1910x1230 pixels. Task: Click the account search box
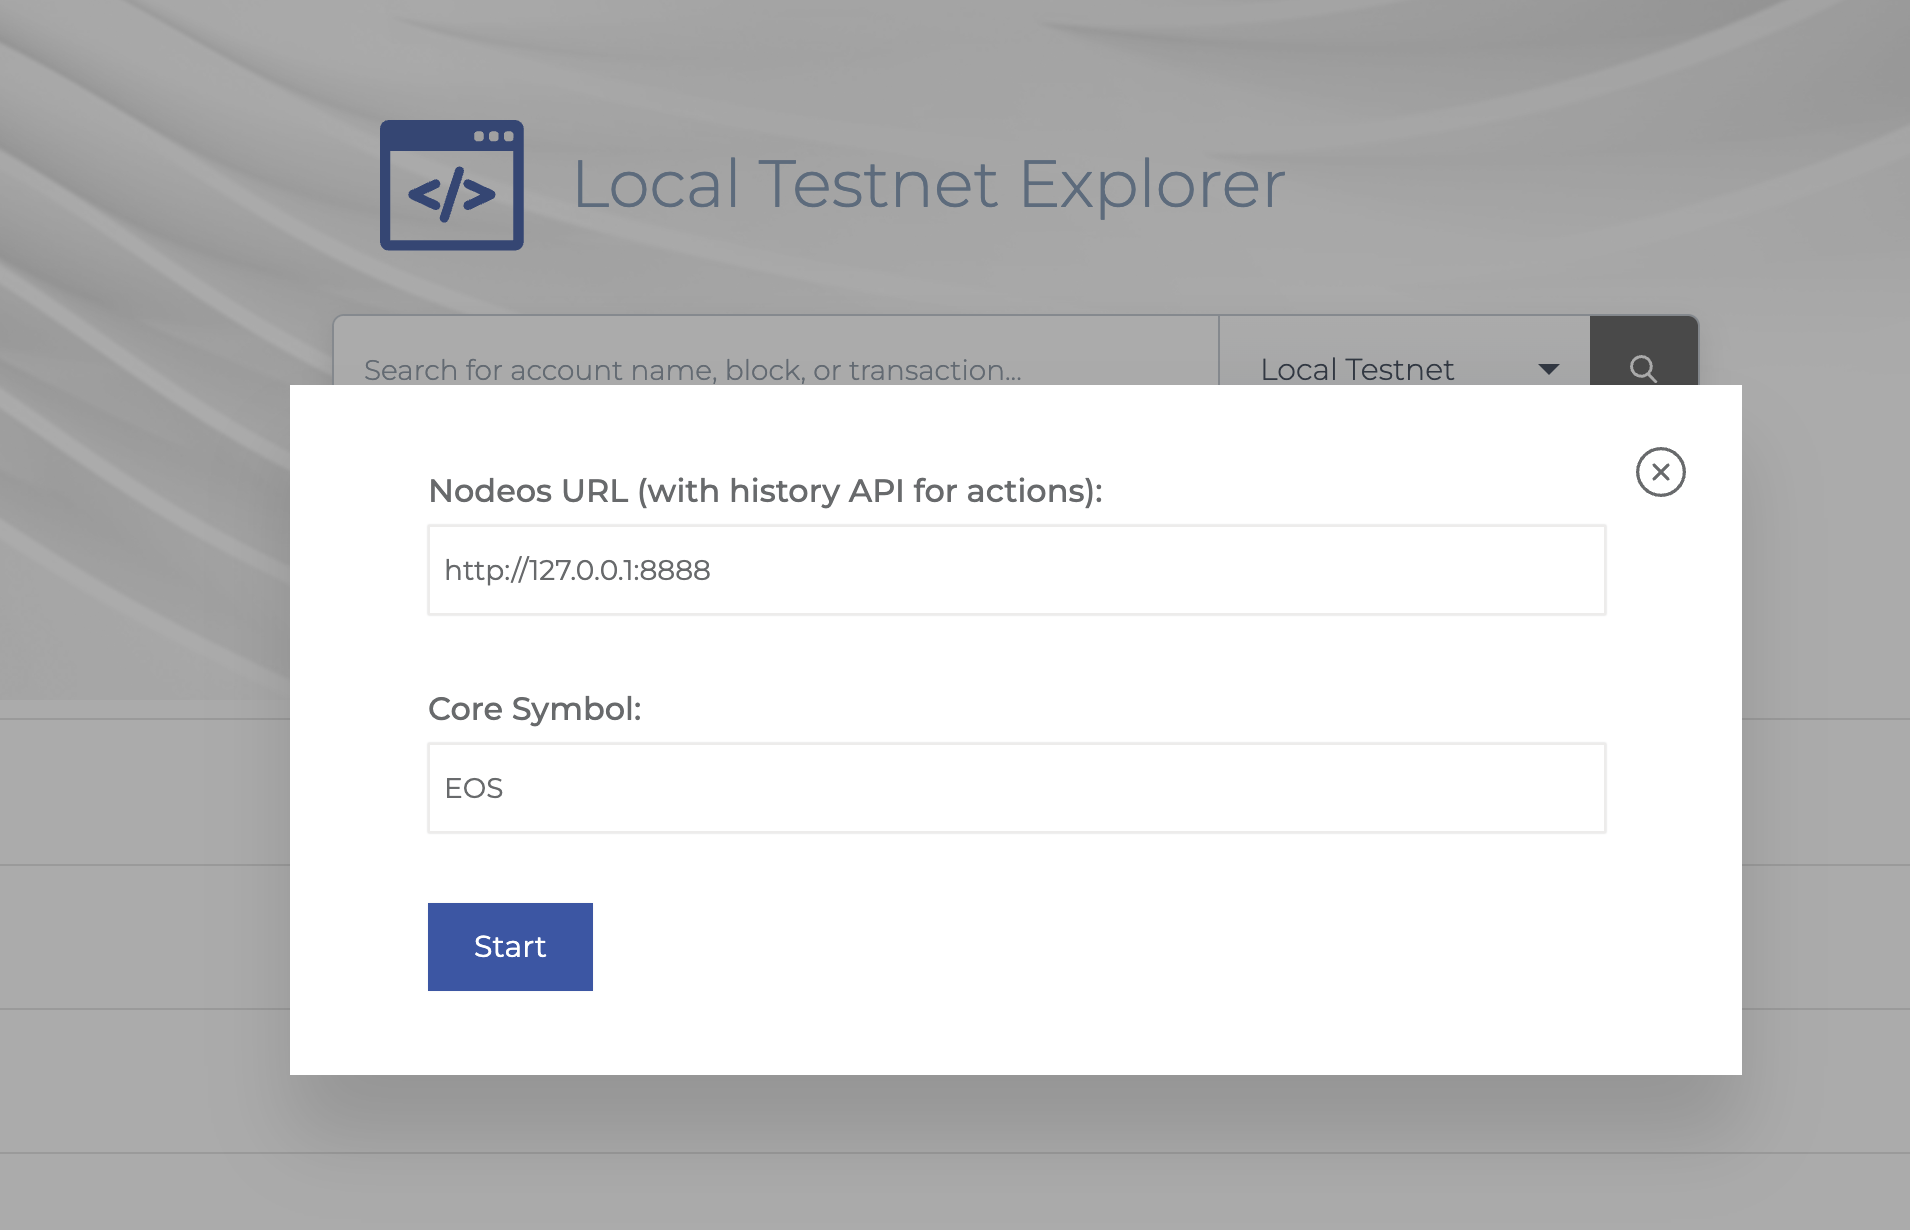[776, 352]
